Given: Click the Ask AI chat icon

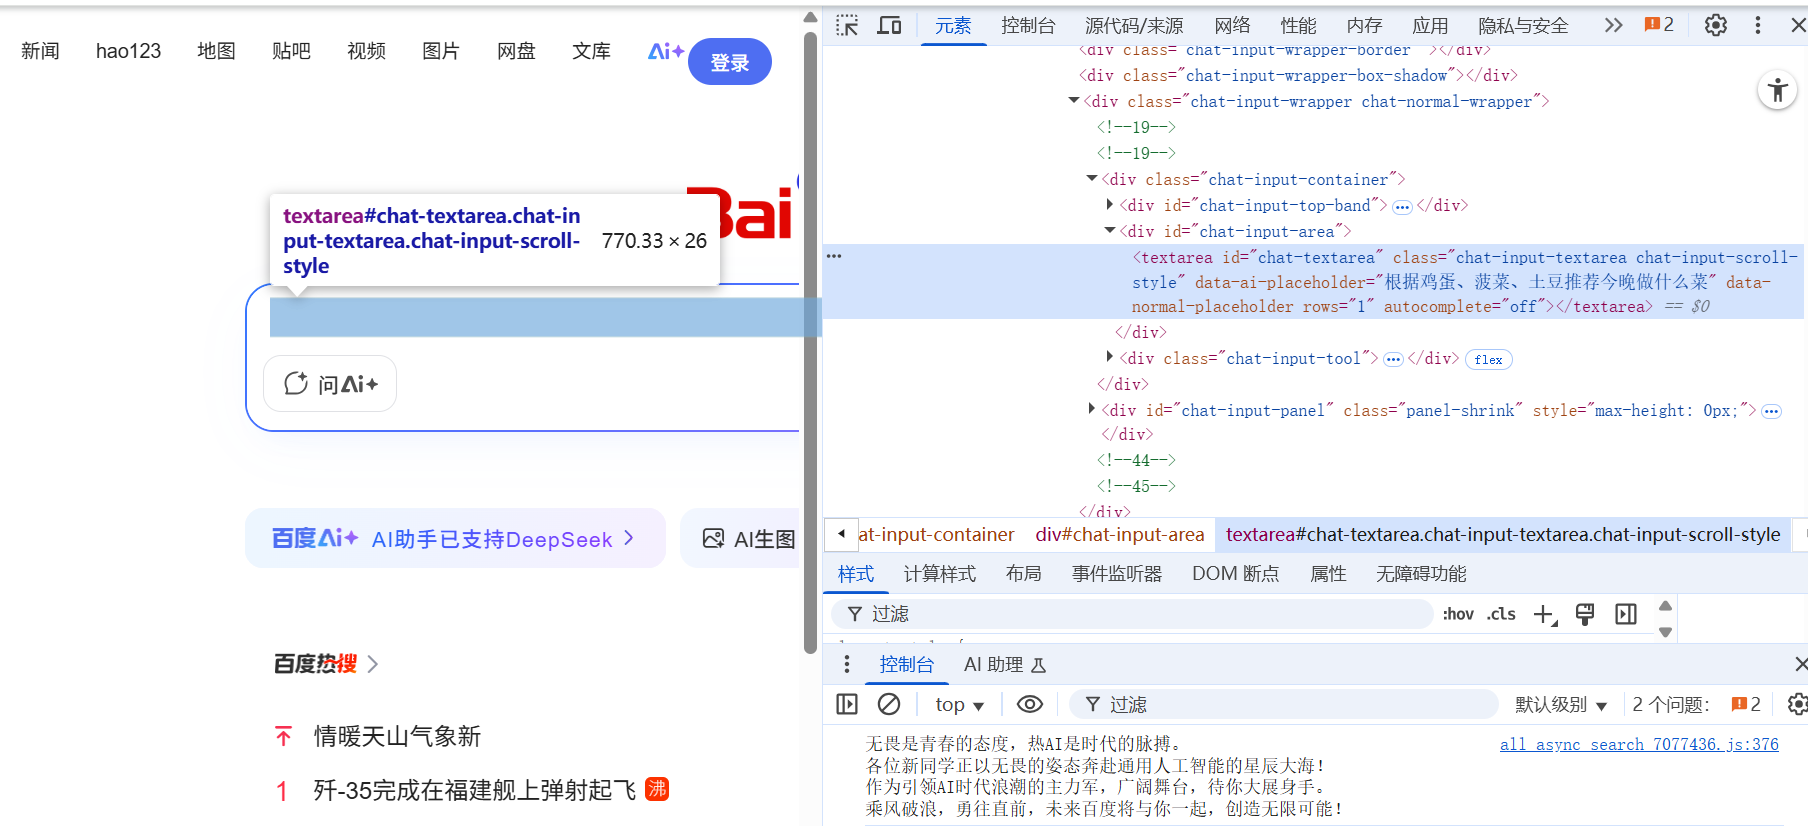Looking at the screenshot, I should (x=296, y=383).
